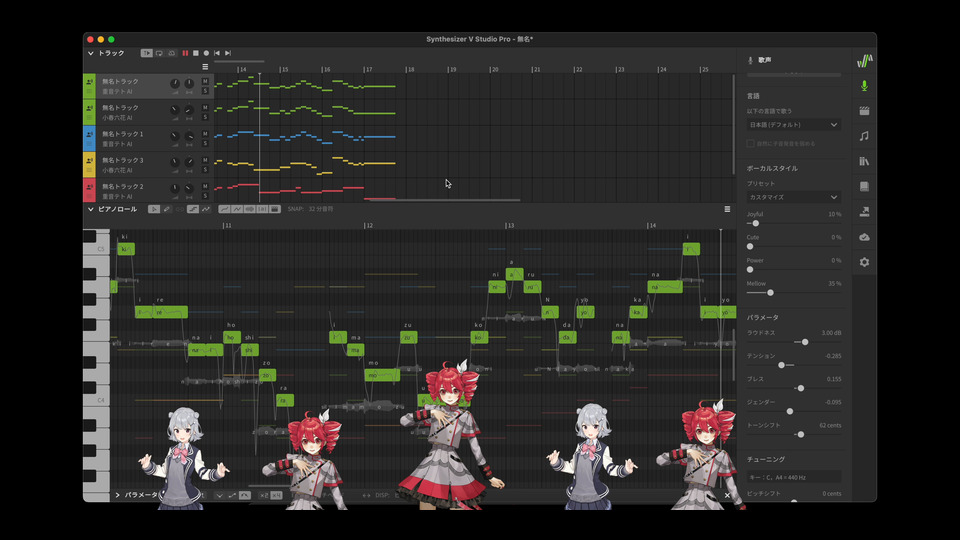
Task: Open the settings gear panel
Action: tap(864, 262)
